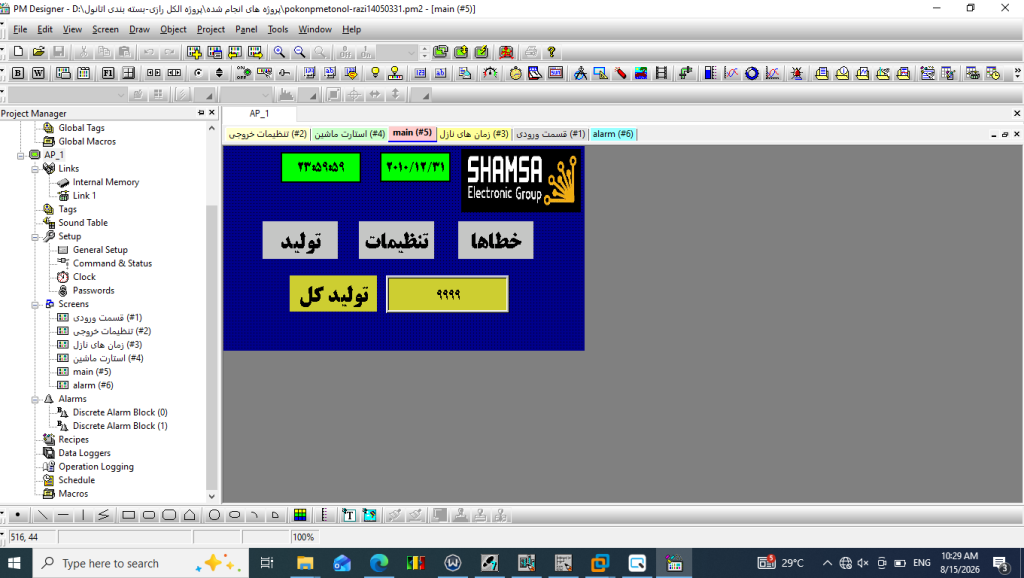Open File Explorer from the taskbar
Screen dimensions: 1024x578
(305, 563)
